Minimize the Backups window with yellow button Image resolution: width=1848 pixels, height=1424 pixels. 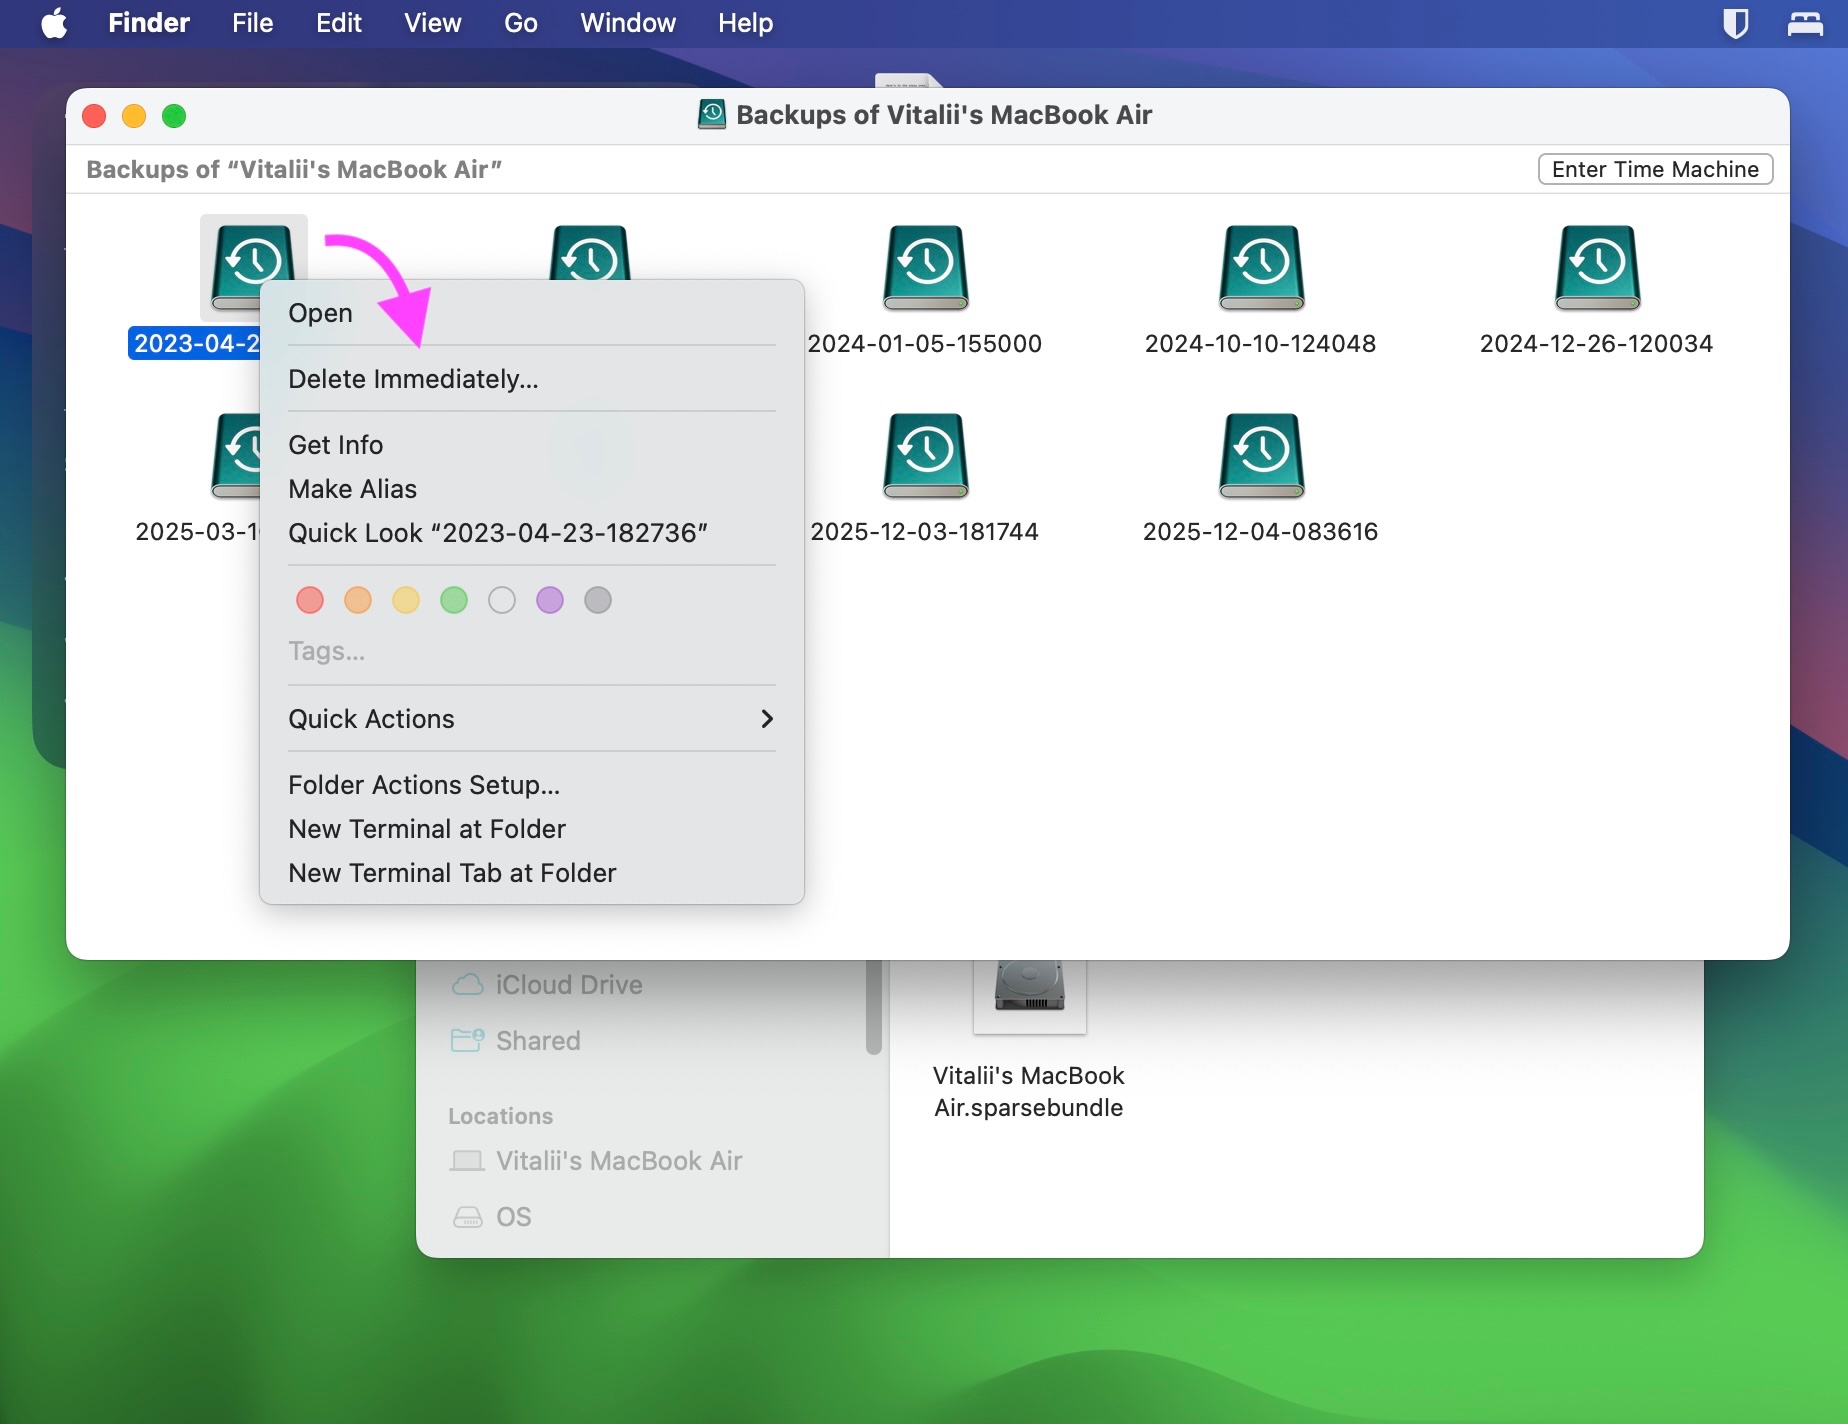(x=134, y=116)
